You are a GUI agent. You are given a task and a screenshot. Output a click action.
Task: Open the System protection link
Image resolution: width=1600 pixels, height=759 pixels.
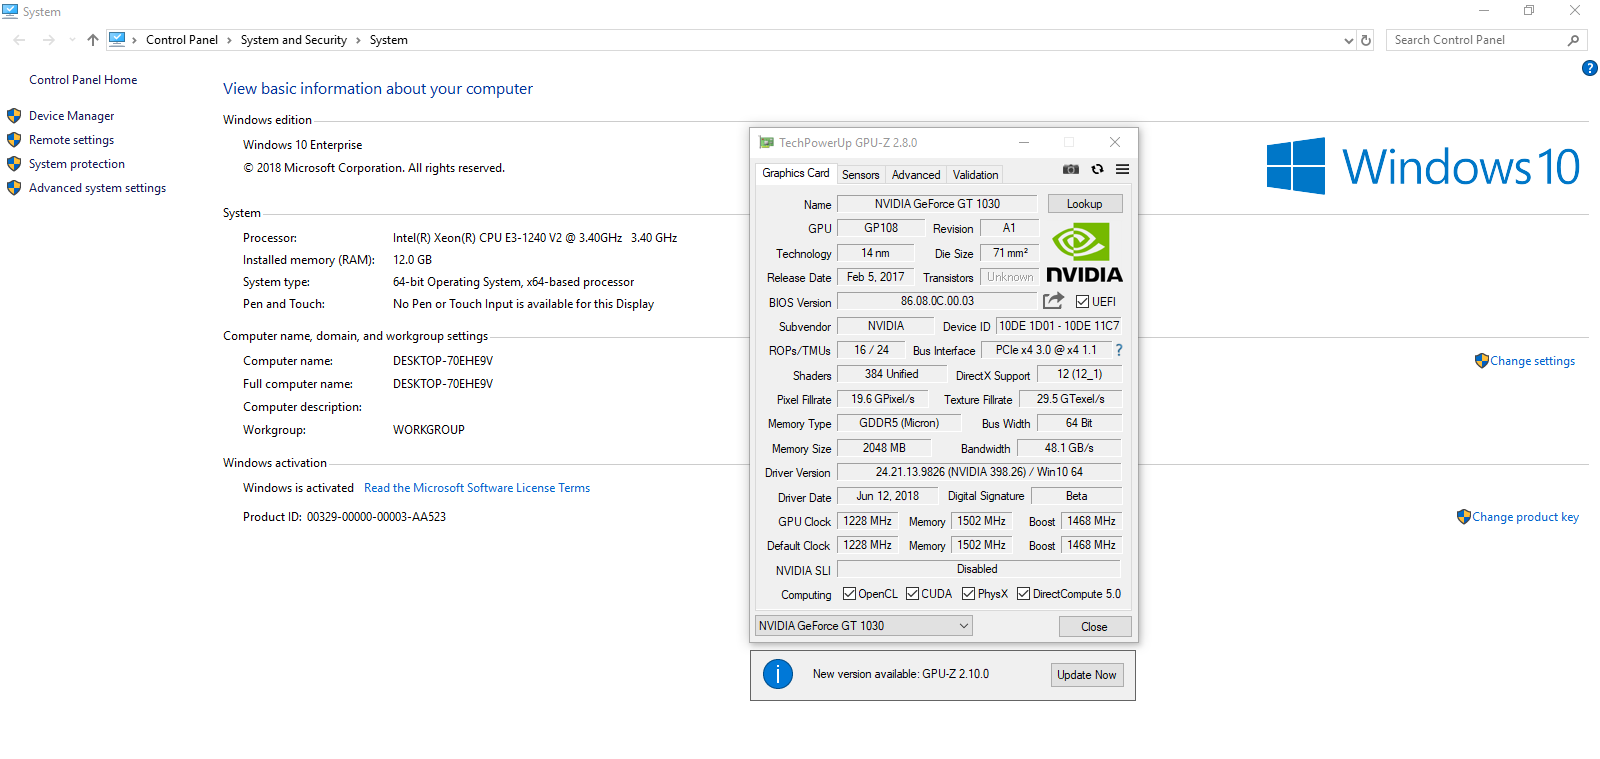tap(77, 164)
